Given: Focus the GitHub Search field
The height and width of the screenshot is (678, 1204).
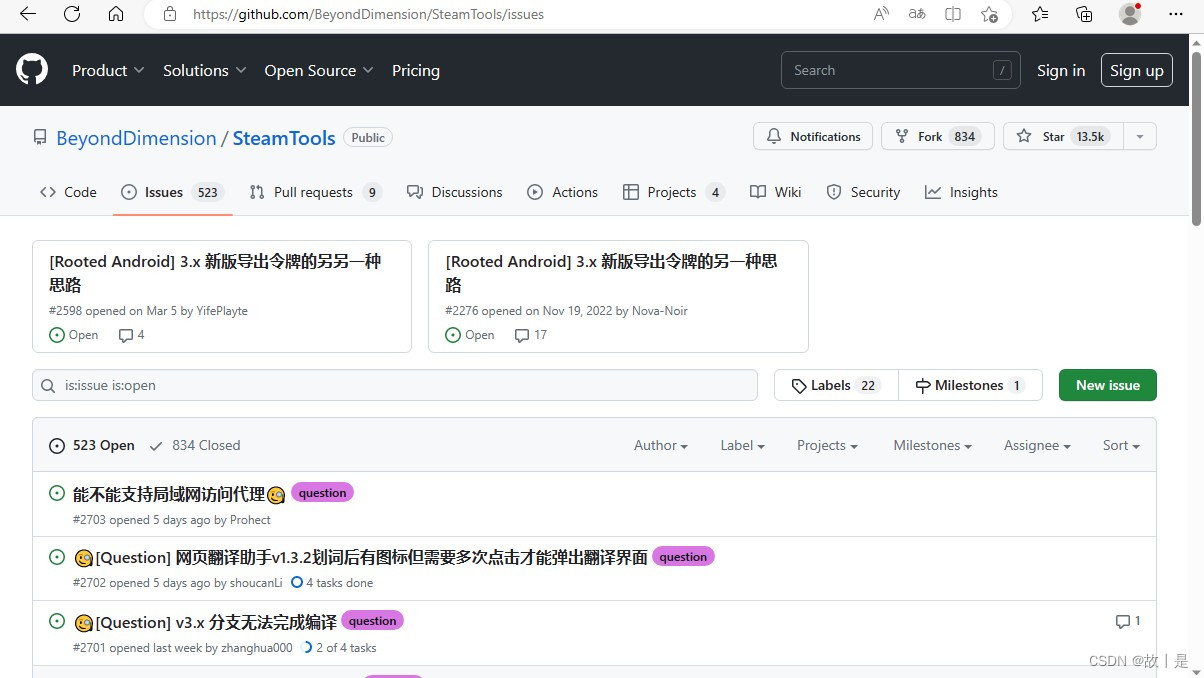Looking at the screenshot, I should (x=901, y=70).
